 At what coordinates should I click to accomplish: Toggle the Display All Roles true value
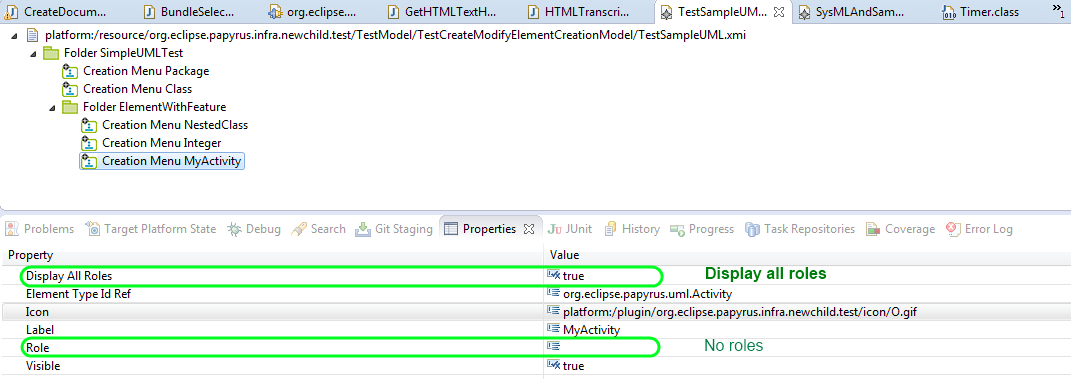pyautogui.click(x=573, y=276)
